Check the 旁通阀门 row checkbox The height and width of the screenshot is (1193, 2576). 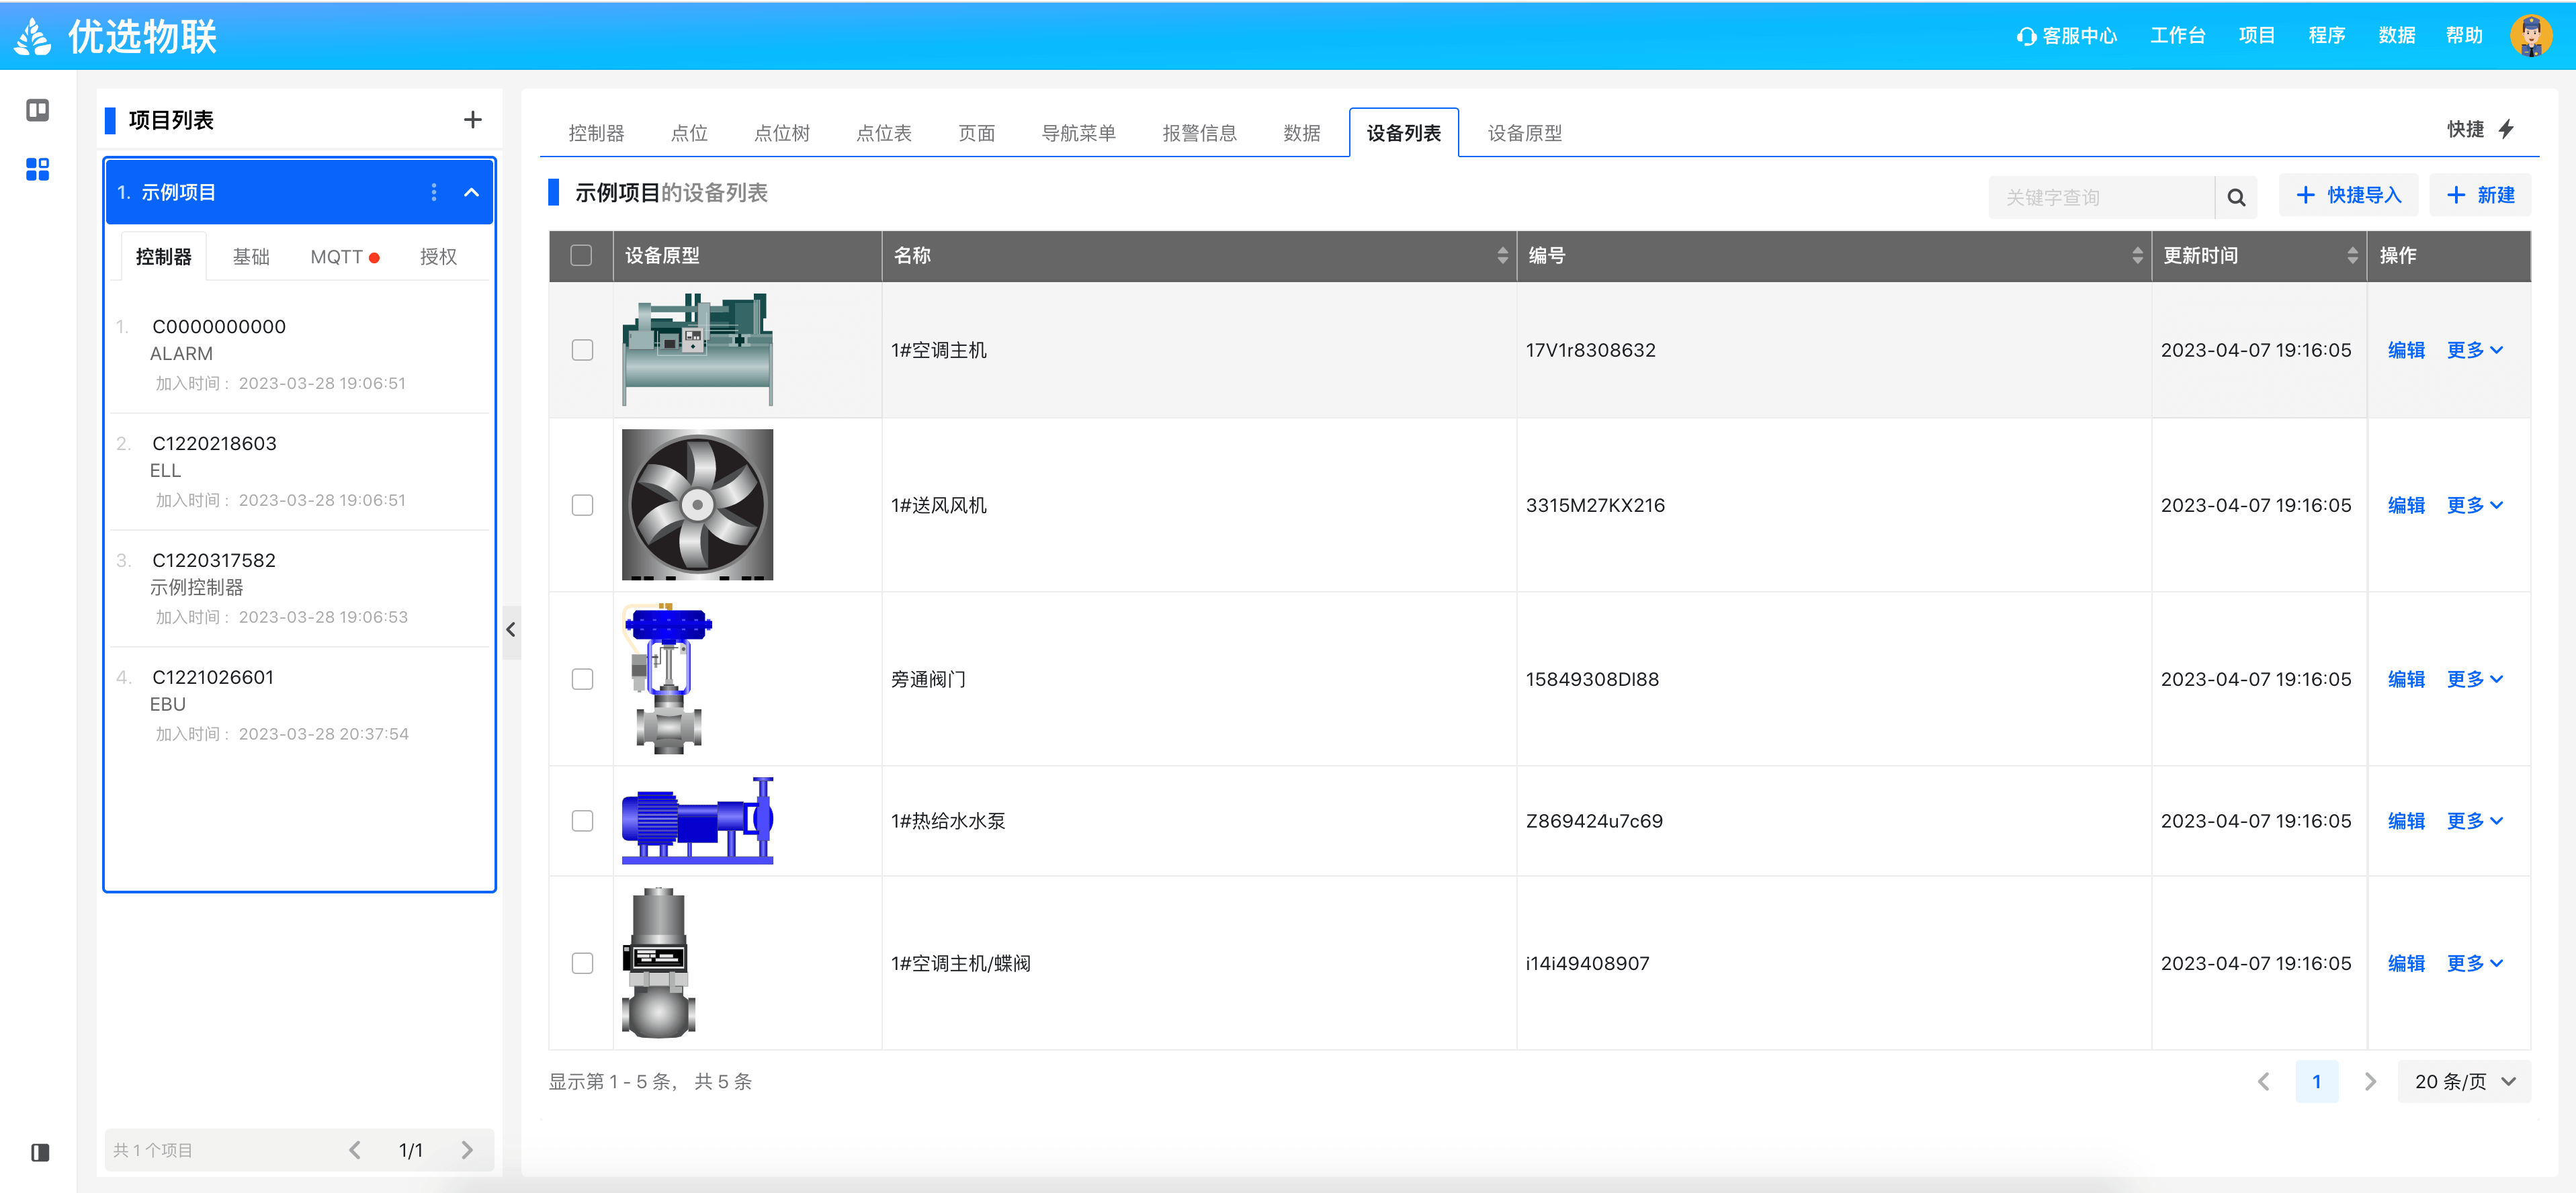coord(582,679)
